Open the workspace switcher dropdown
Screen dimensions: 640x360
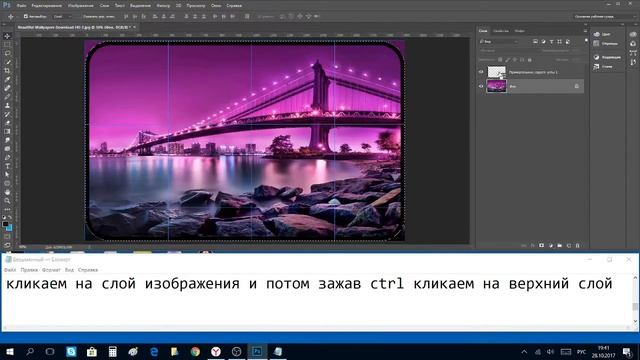[605, 16]
